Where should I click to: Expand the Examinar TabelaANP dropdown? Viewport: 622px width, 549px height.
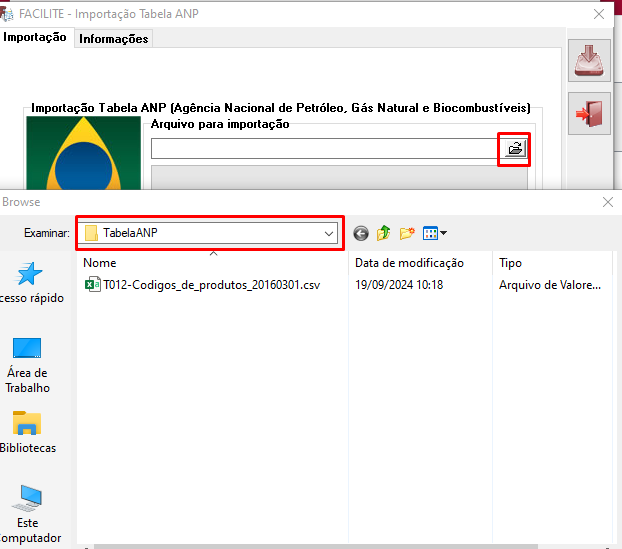pos(329,233)
